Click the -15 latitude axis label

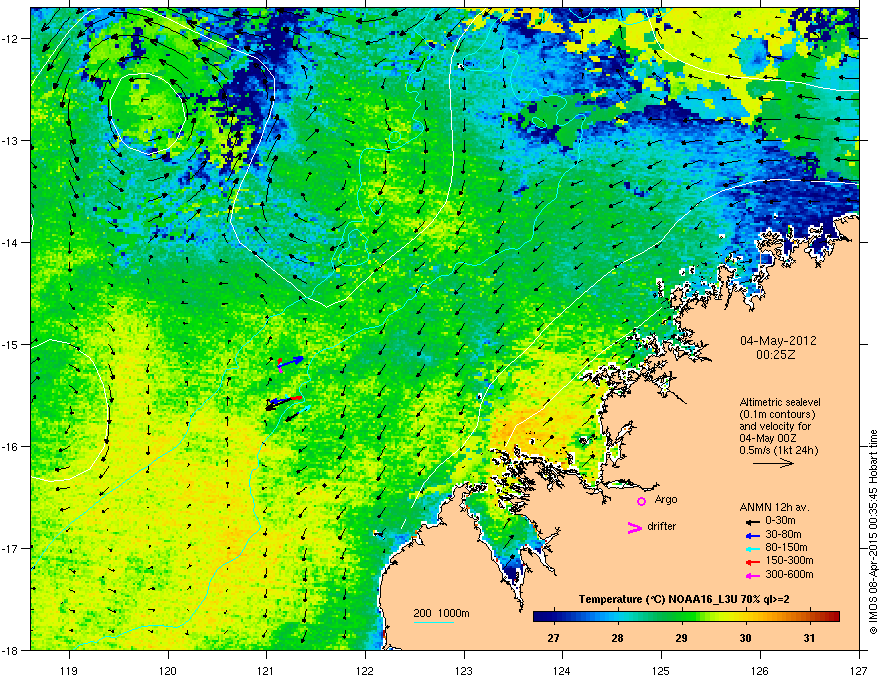pyautogui.click(x=11, y=344)
